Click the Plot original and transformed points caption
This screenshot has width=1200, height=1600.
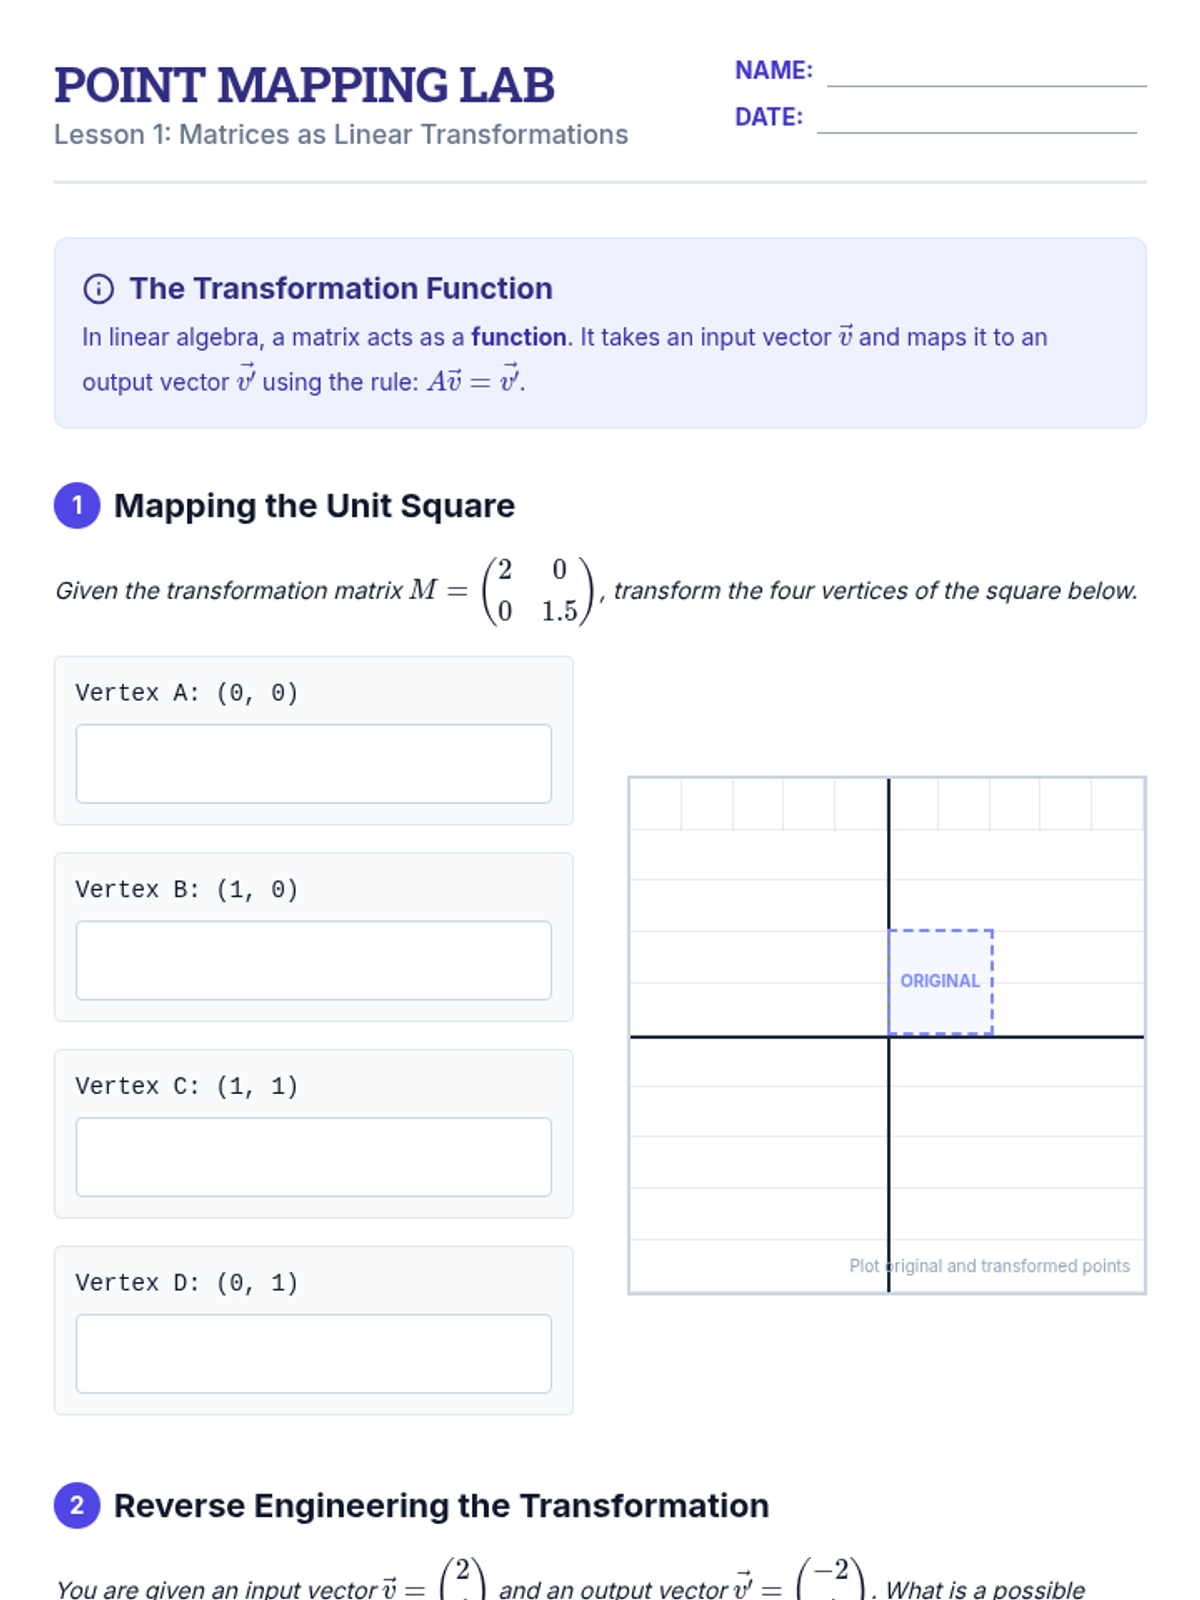pos(989,1266)
